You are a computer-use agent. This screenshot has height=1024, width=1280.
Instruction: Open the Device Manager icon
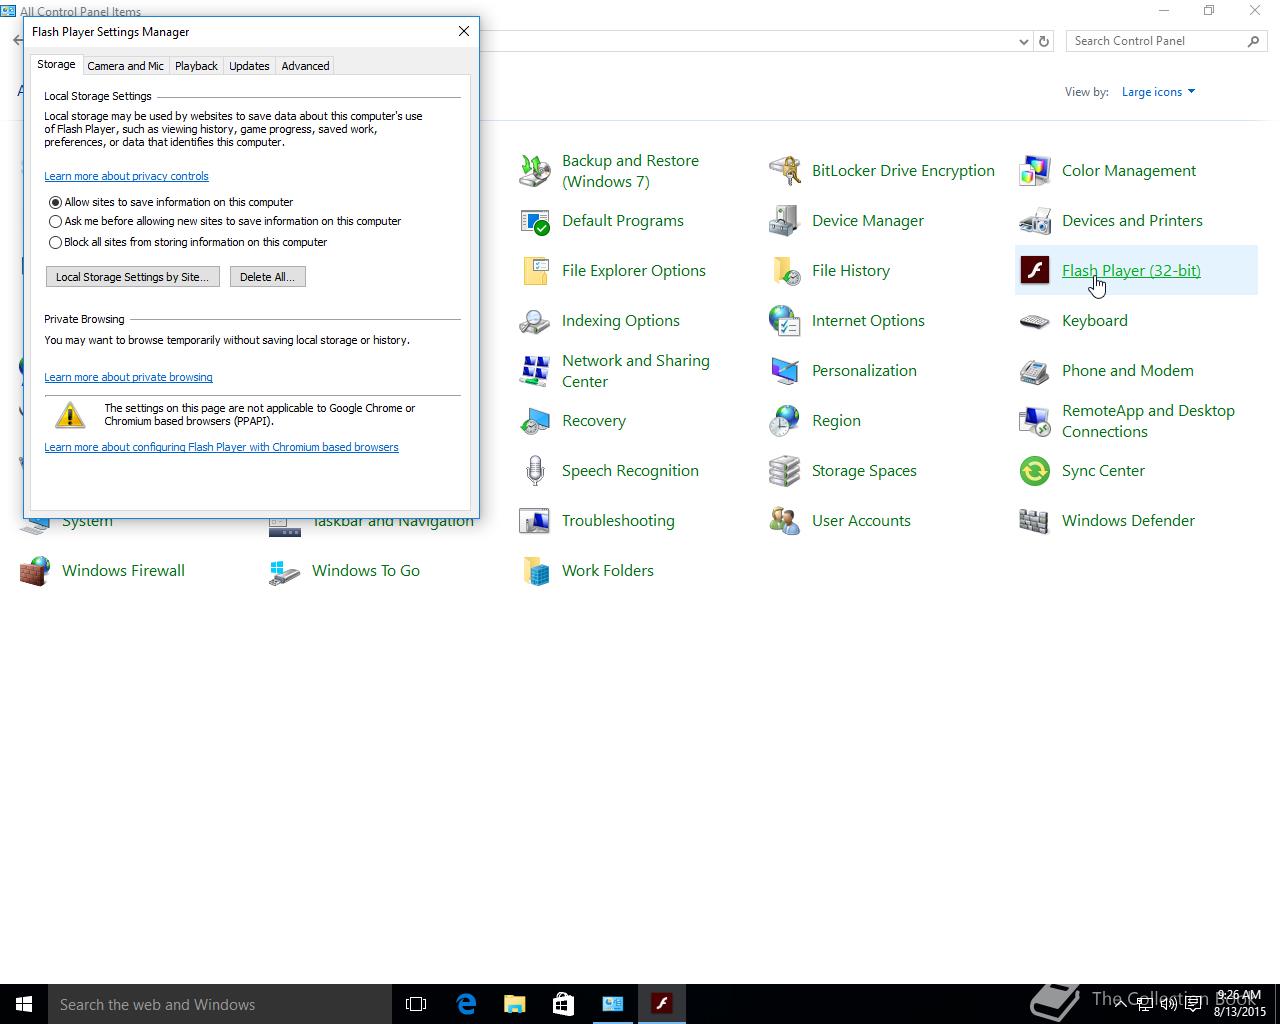point(785,221)
